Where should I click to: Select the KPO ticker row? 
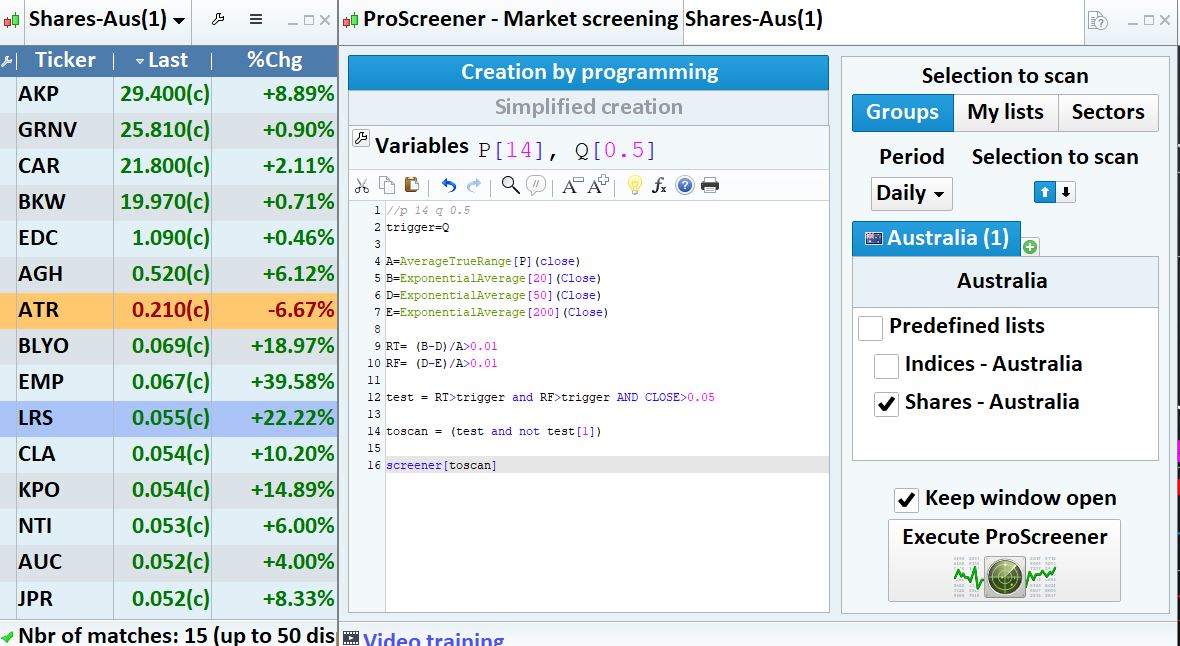tap(169, 490)
